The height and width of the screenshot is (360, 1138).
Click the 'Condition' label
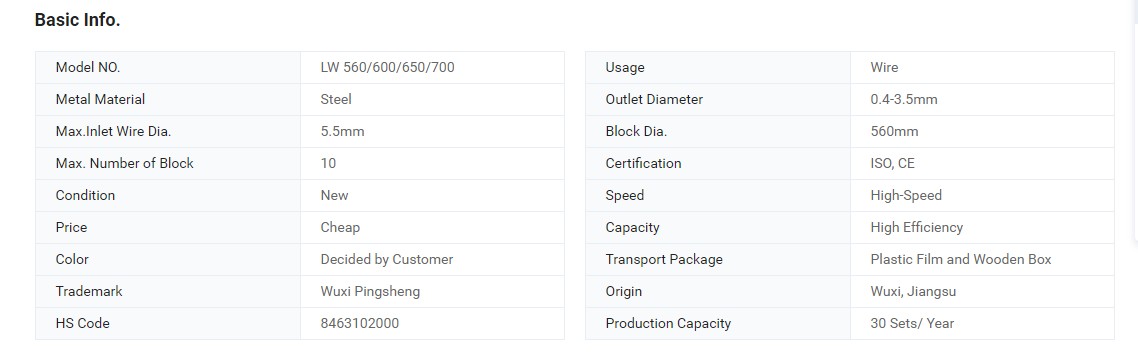pyautogui.click(x=85, y=195)
